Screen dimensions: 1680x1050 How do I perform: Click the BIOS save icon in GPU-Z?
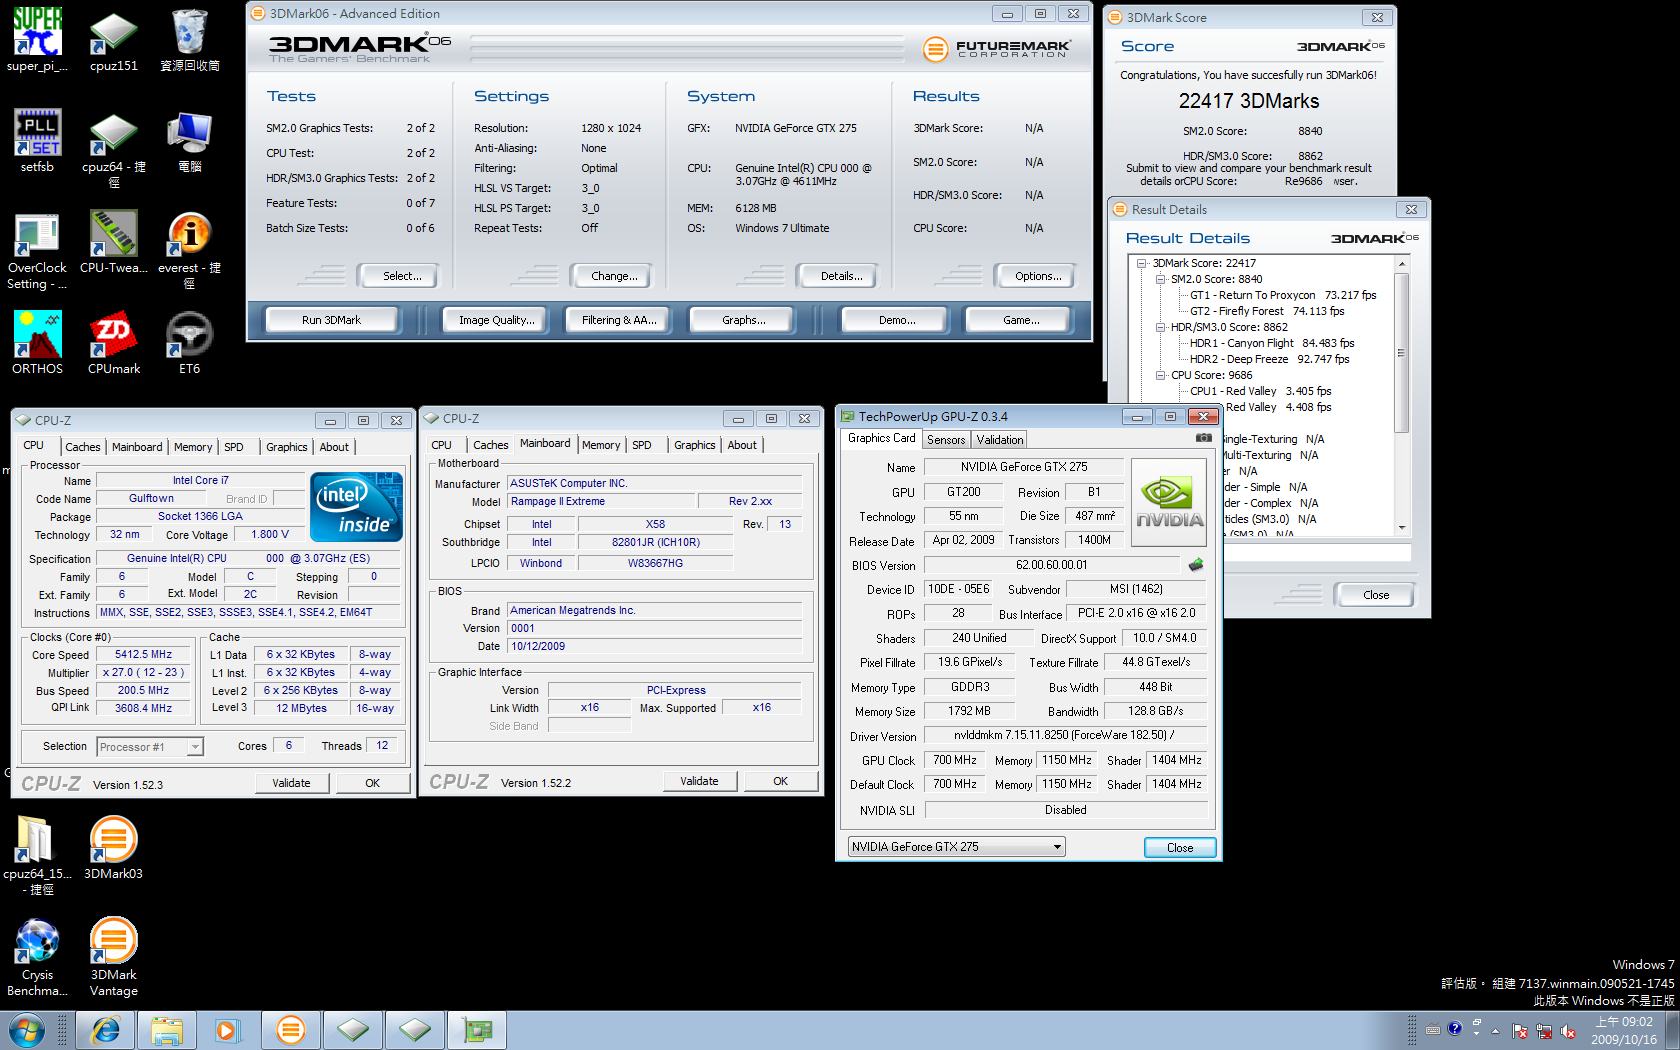click(x=1195, y=565)
